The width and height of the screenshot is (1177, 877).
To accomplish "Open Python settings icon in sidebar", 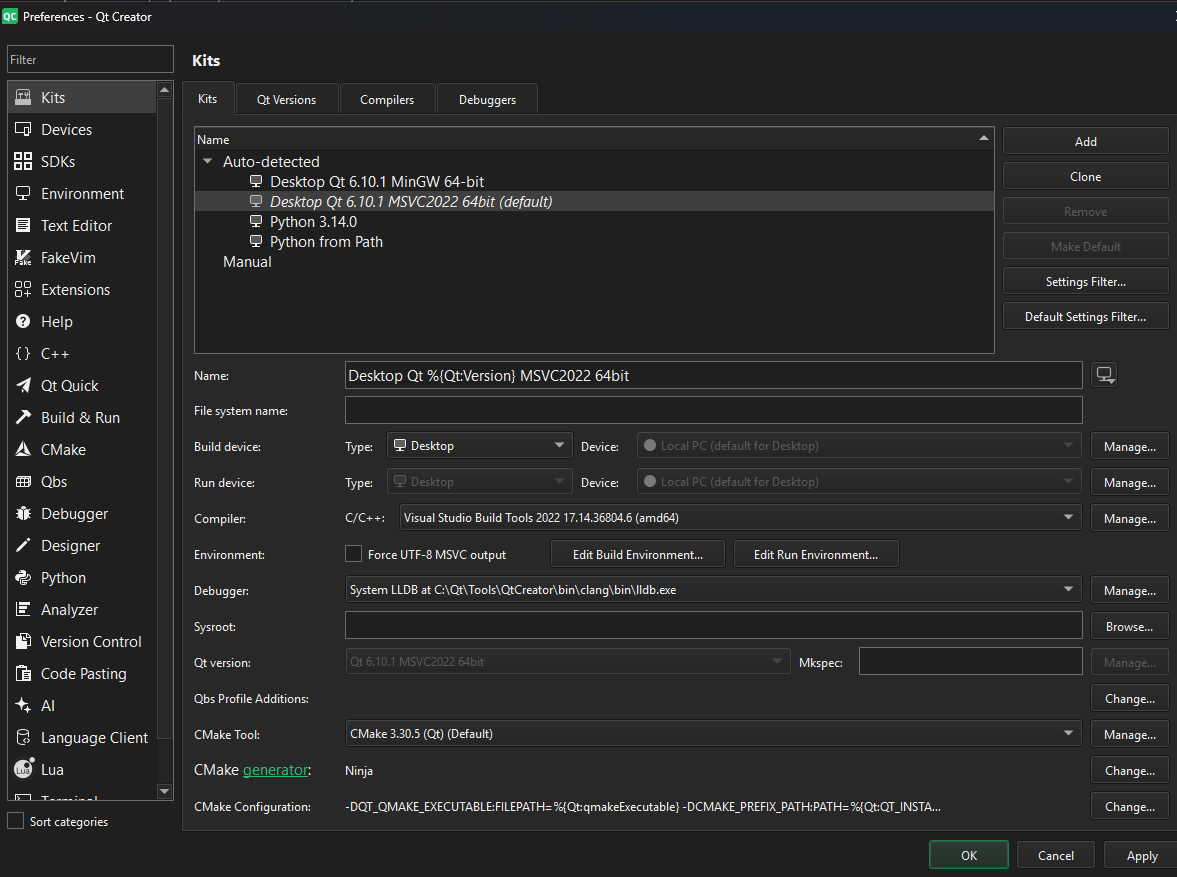I will click(23, 578).
